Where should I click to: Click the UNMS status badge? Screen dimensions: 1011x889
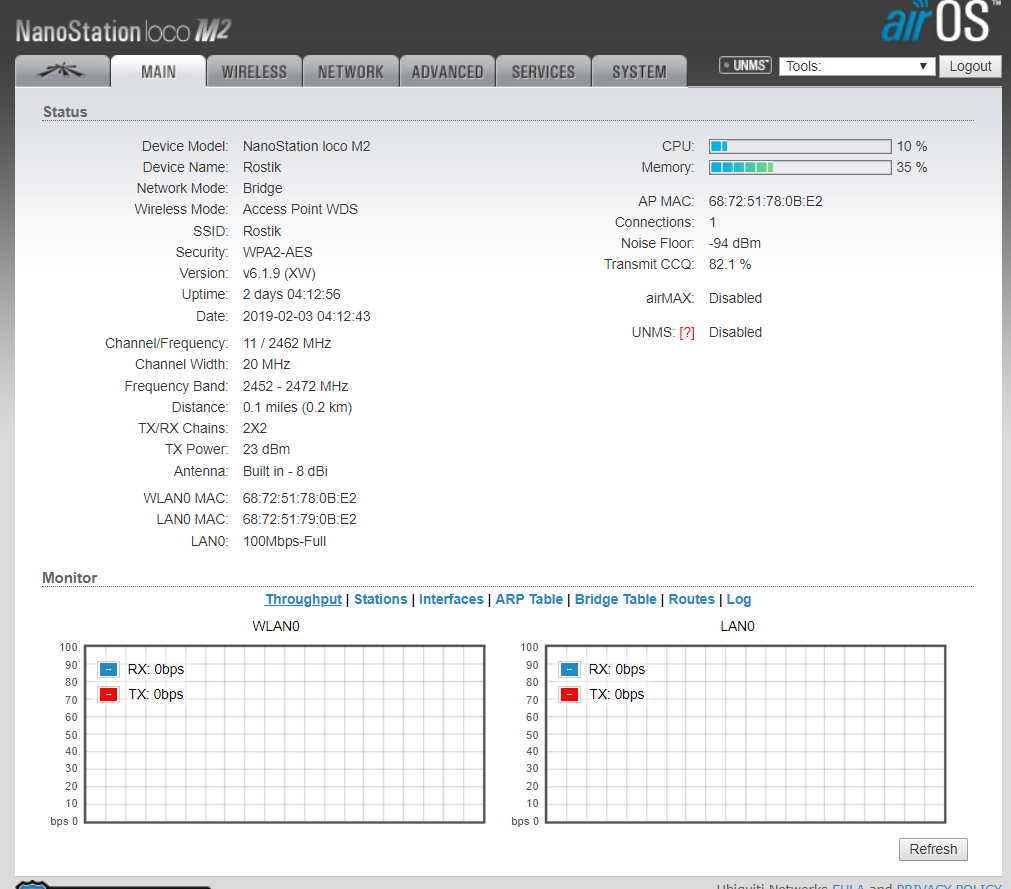point(745,66)
